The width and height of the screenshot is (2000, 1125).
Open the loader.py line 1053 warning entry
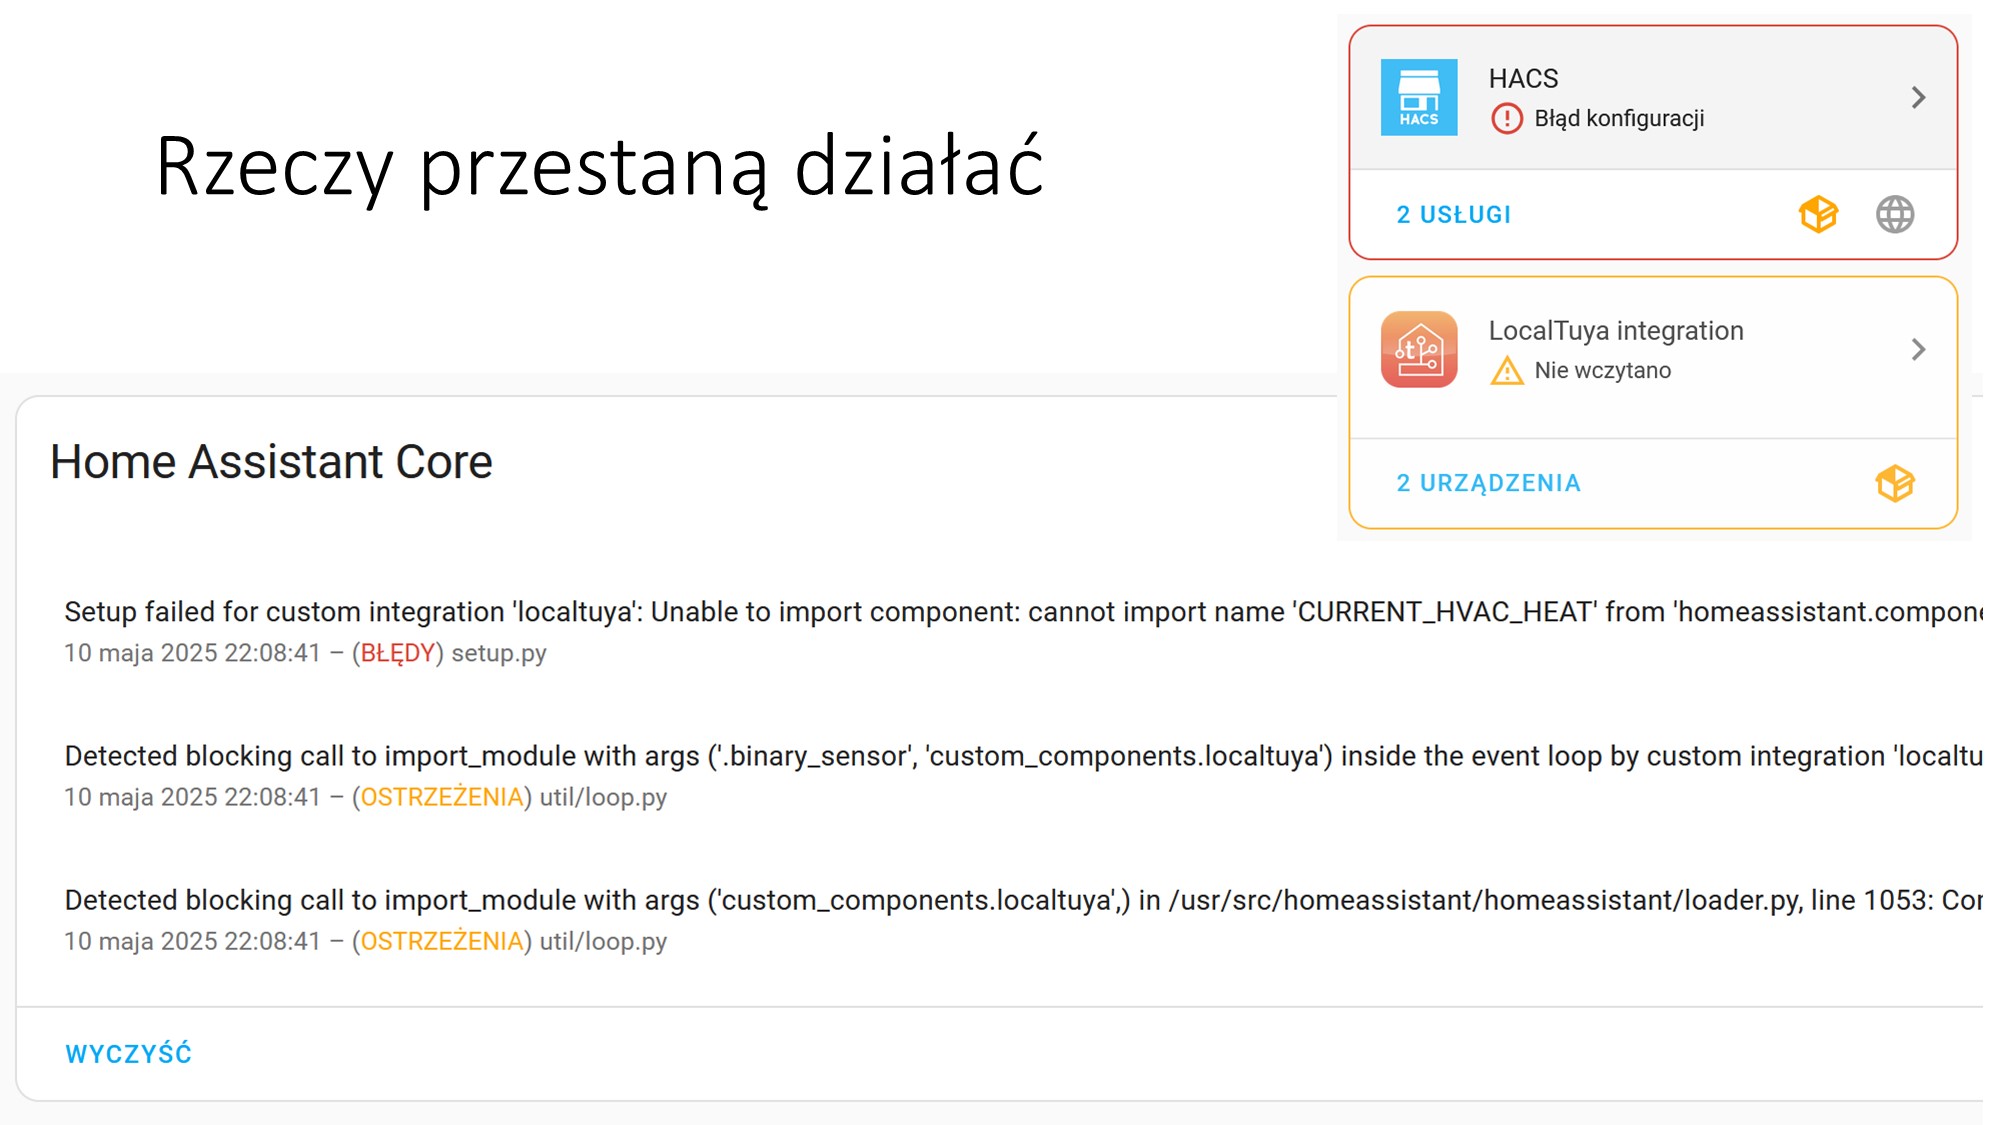[x=1023, y=919]
